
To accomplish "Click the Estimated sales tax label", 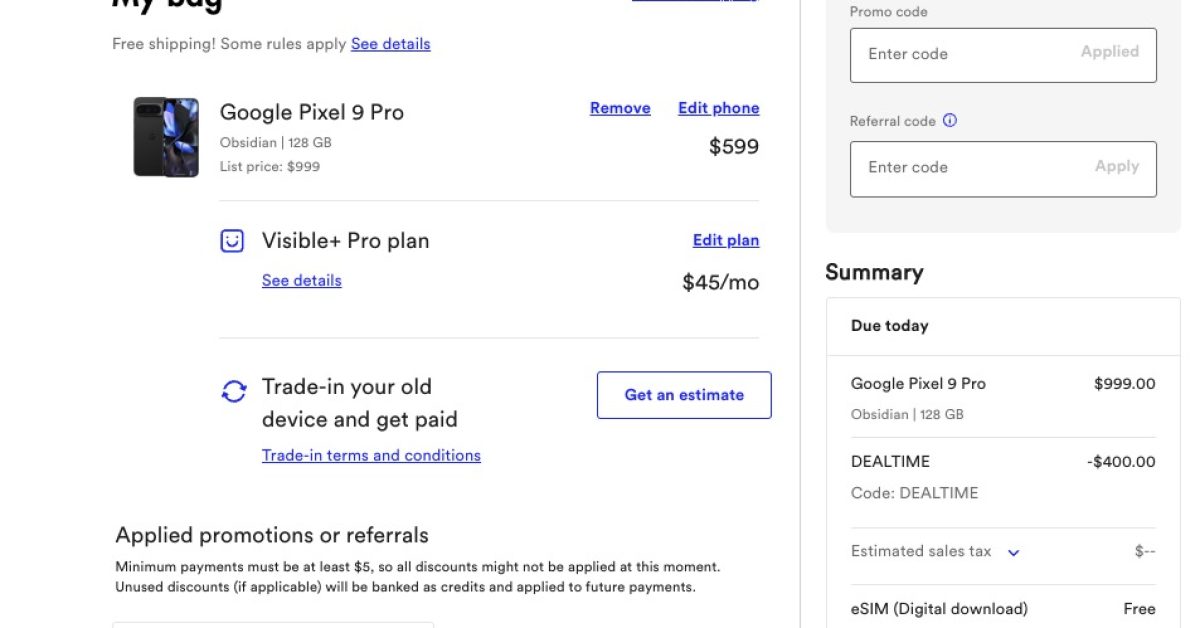I will pos(921,551).
